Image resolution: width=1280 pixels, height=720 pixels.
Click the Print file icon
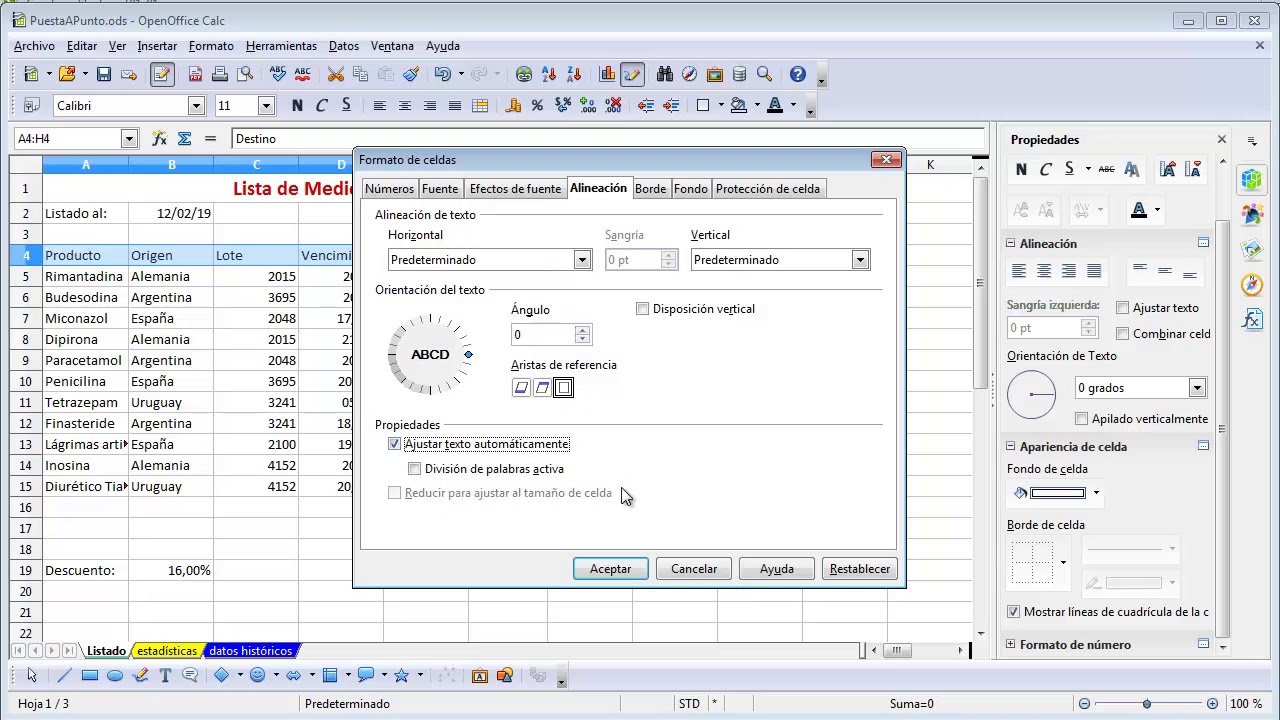[220, 74]
